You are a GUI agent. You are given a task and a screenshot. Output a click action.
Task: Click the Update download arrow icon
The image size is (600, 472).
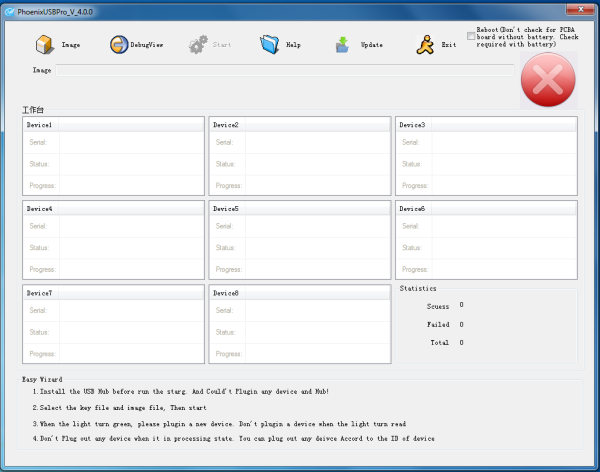(342, 44)
